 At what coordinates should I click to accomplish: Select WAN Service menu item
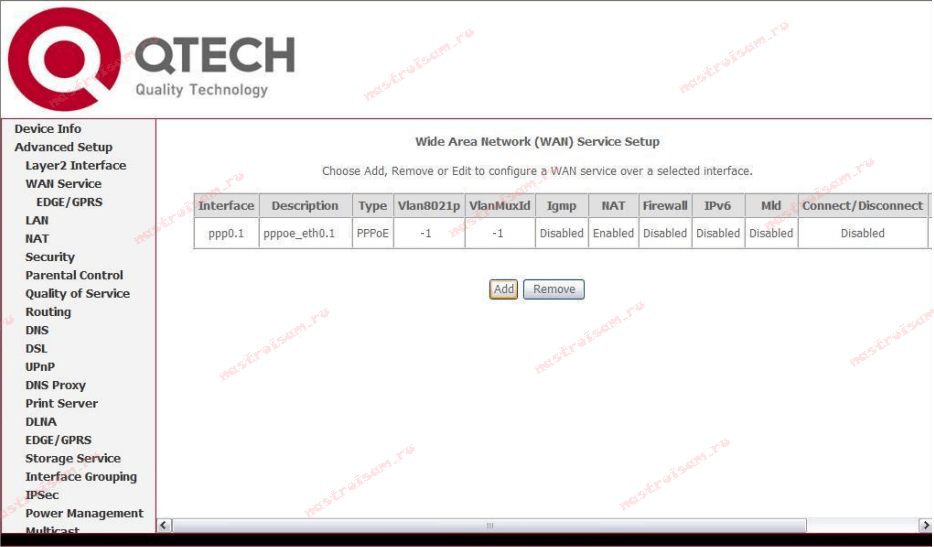(x=63, y=184)
